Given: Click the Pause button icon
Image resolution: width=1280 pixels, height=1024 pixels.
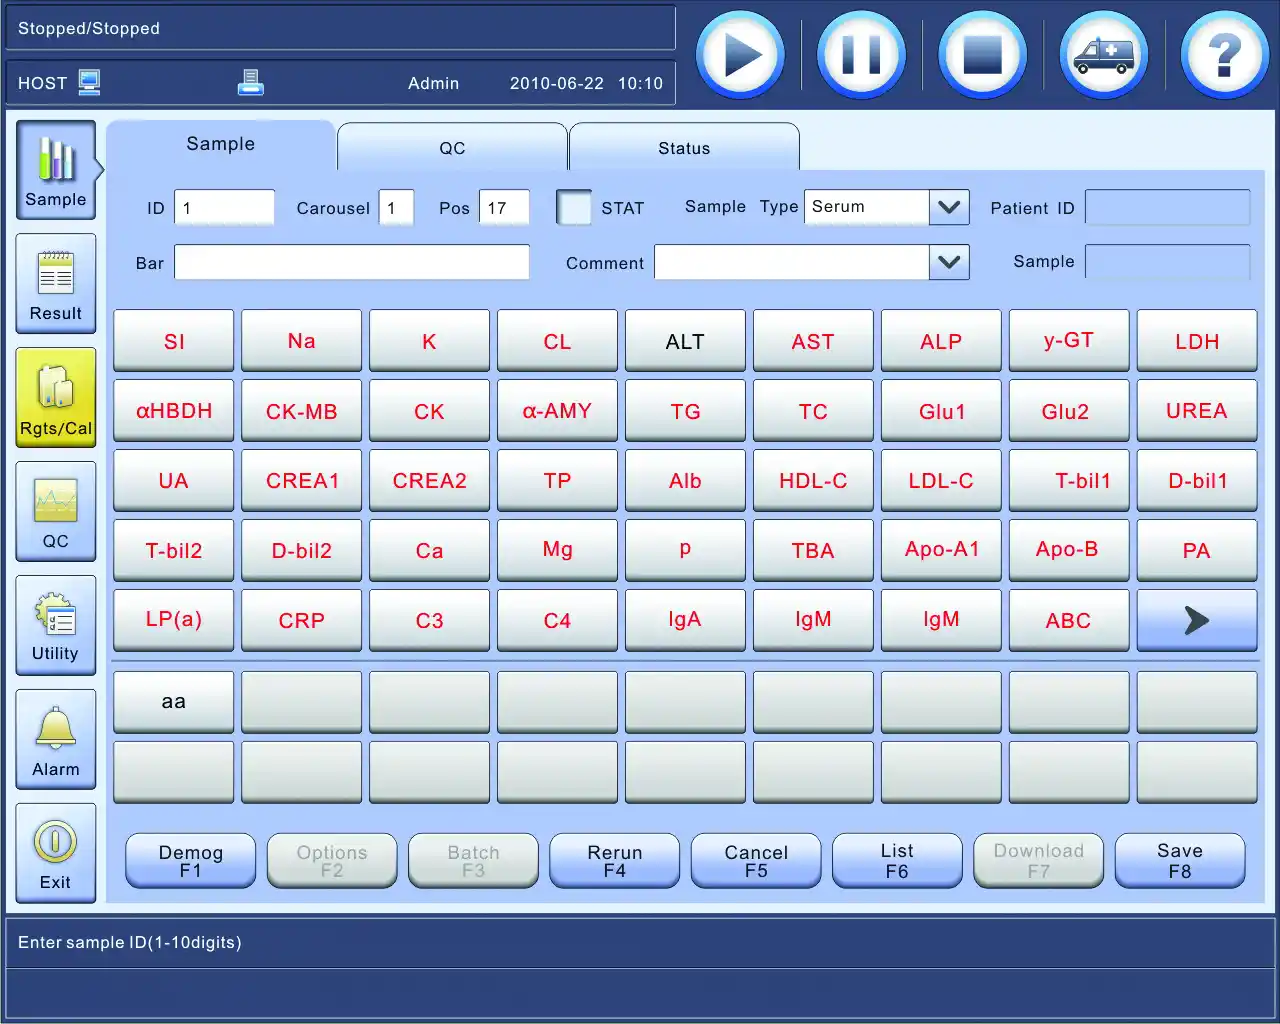Looking at the screenshot, I should tap(861, 55).
